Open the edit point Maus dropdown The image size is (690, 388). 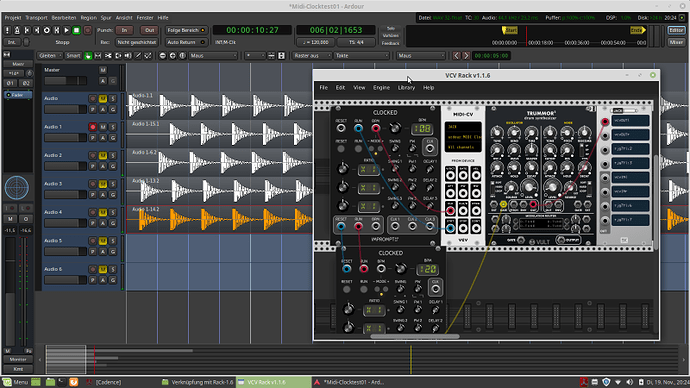421,56
